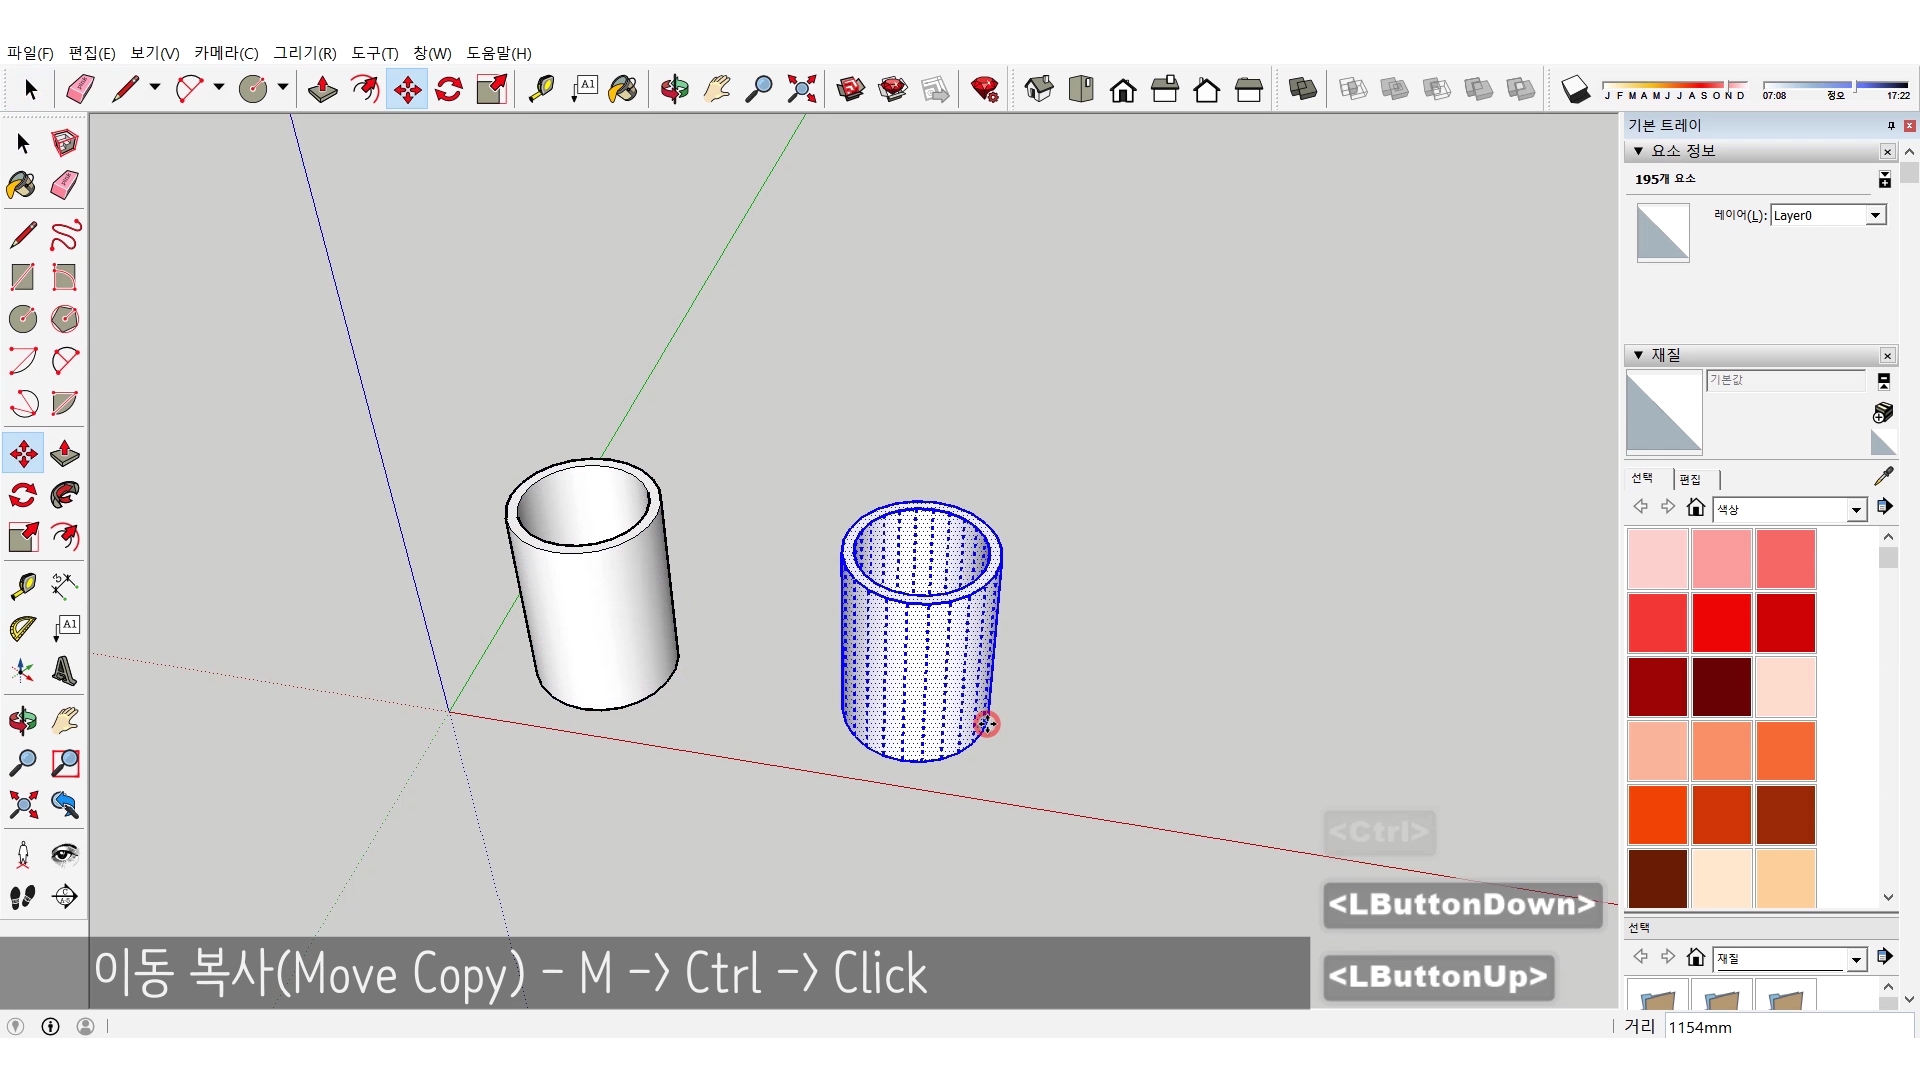1920x1080 pixels.
Task: Open the Layer0 layer dropdown
Action: (1875, 215)
